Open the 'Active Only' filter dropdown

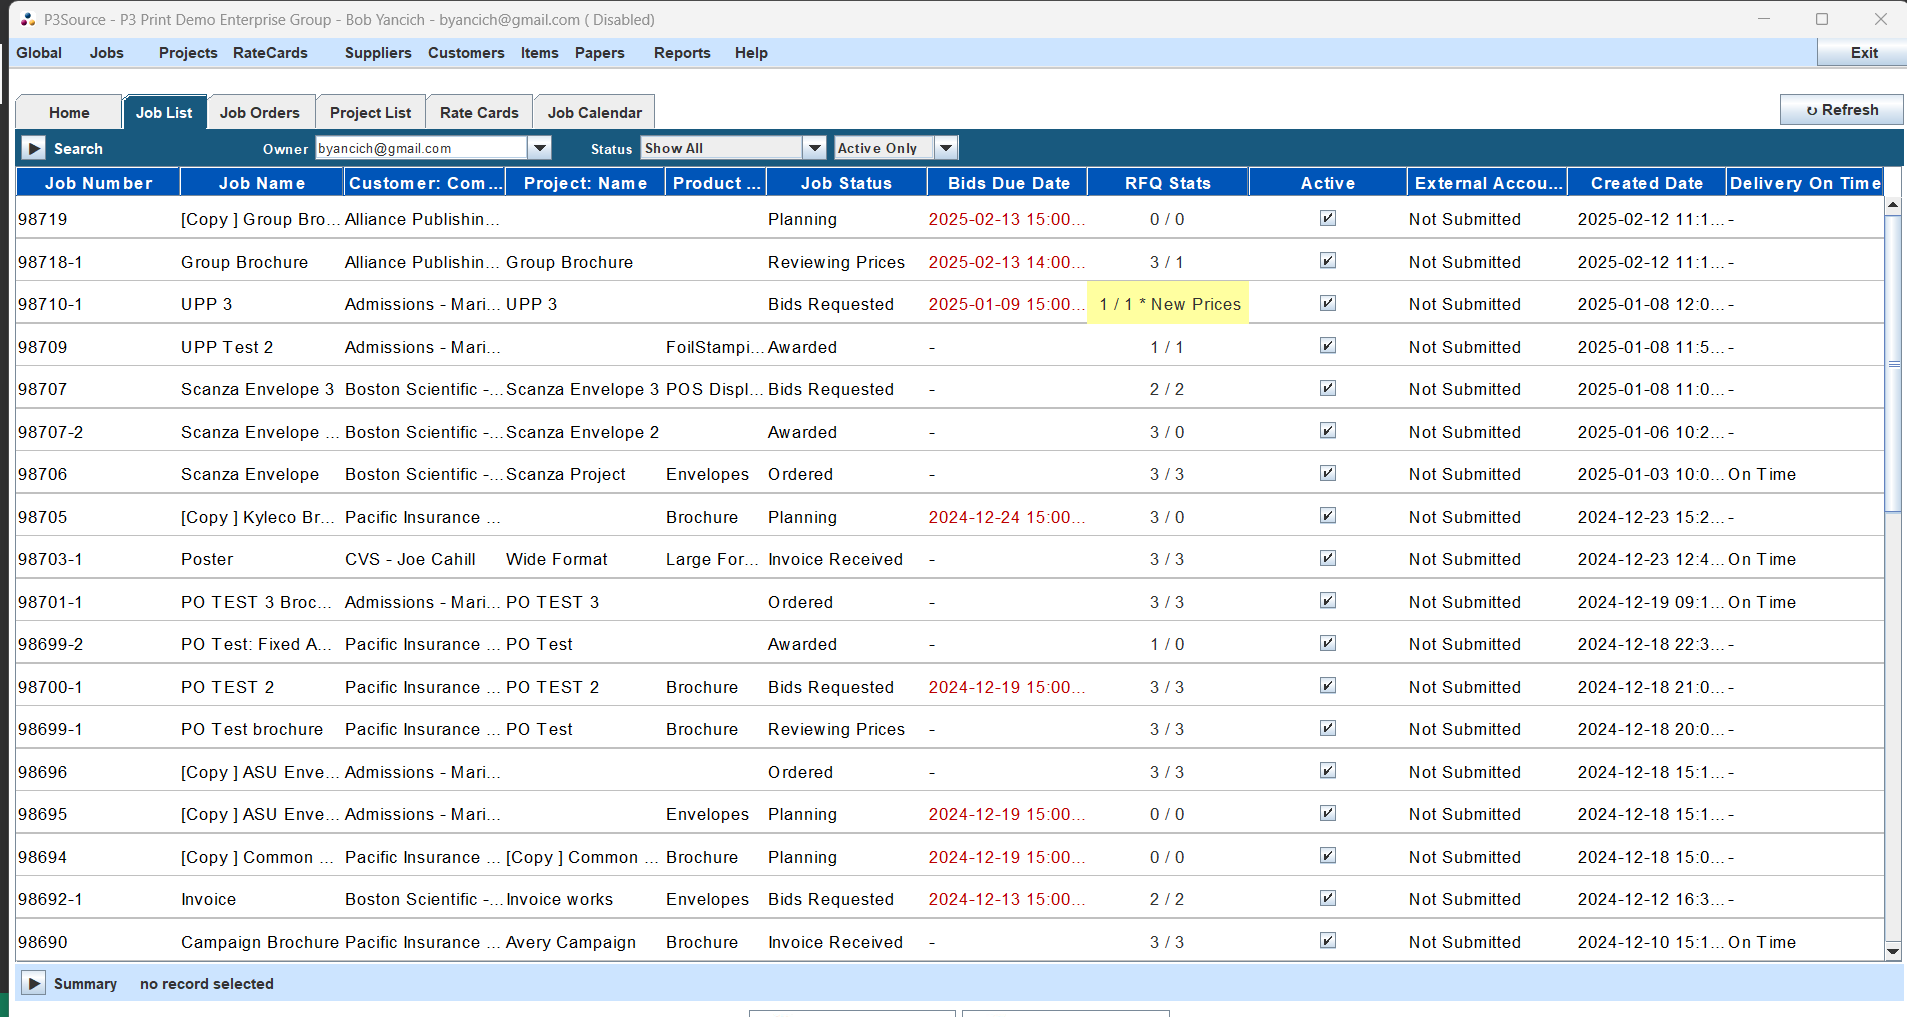click(x=944, y=147)
